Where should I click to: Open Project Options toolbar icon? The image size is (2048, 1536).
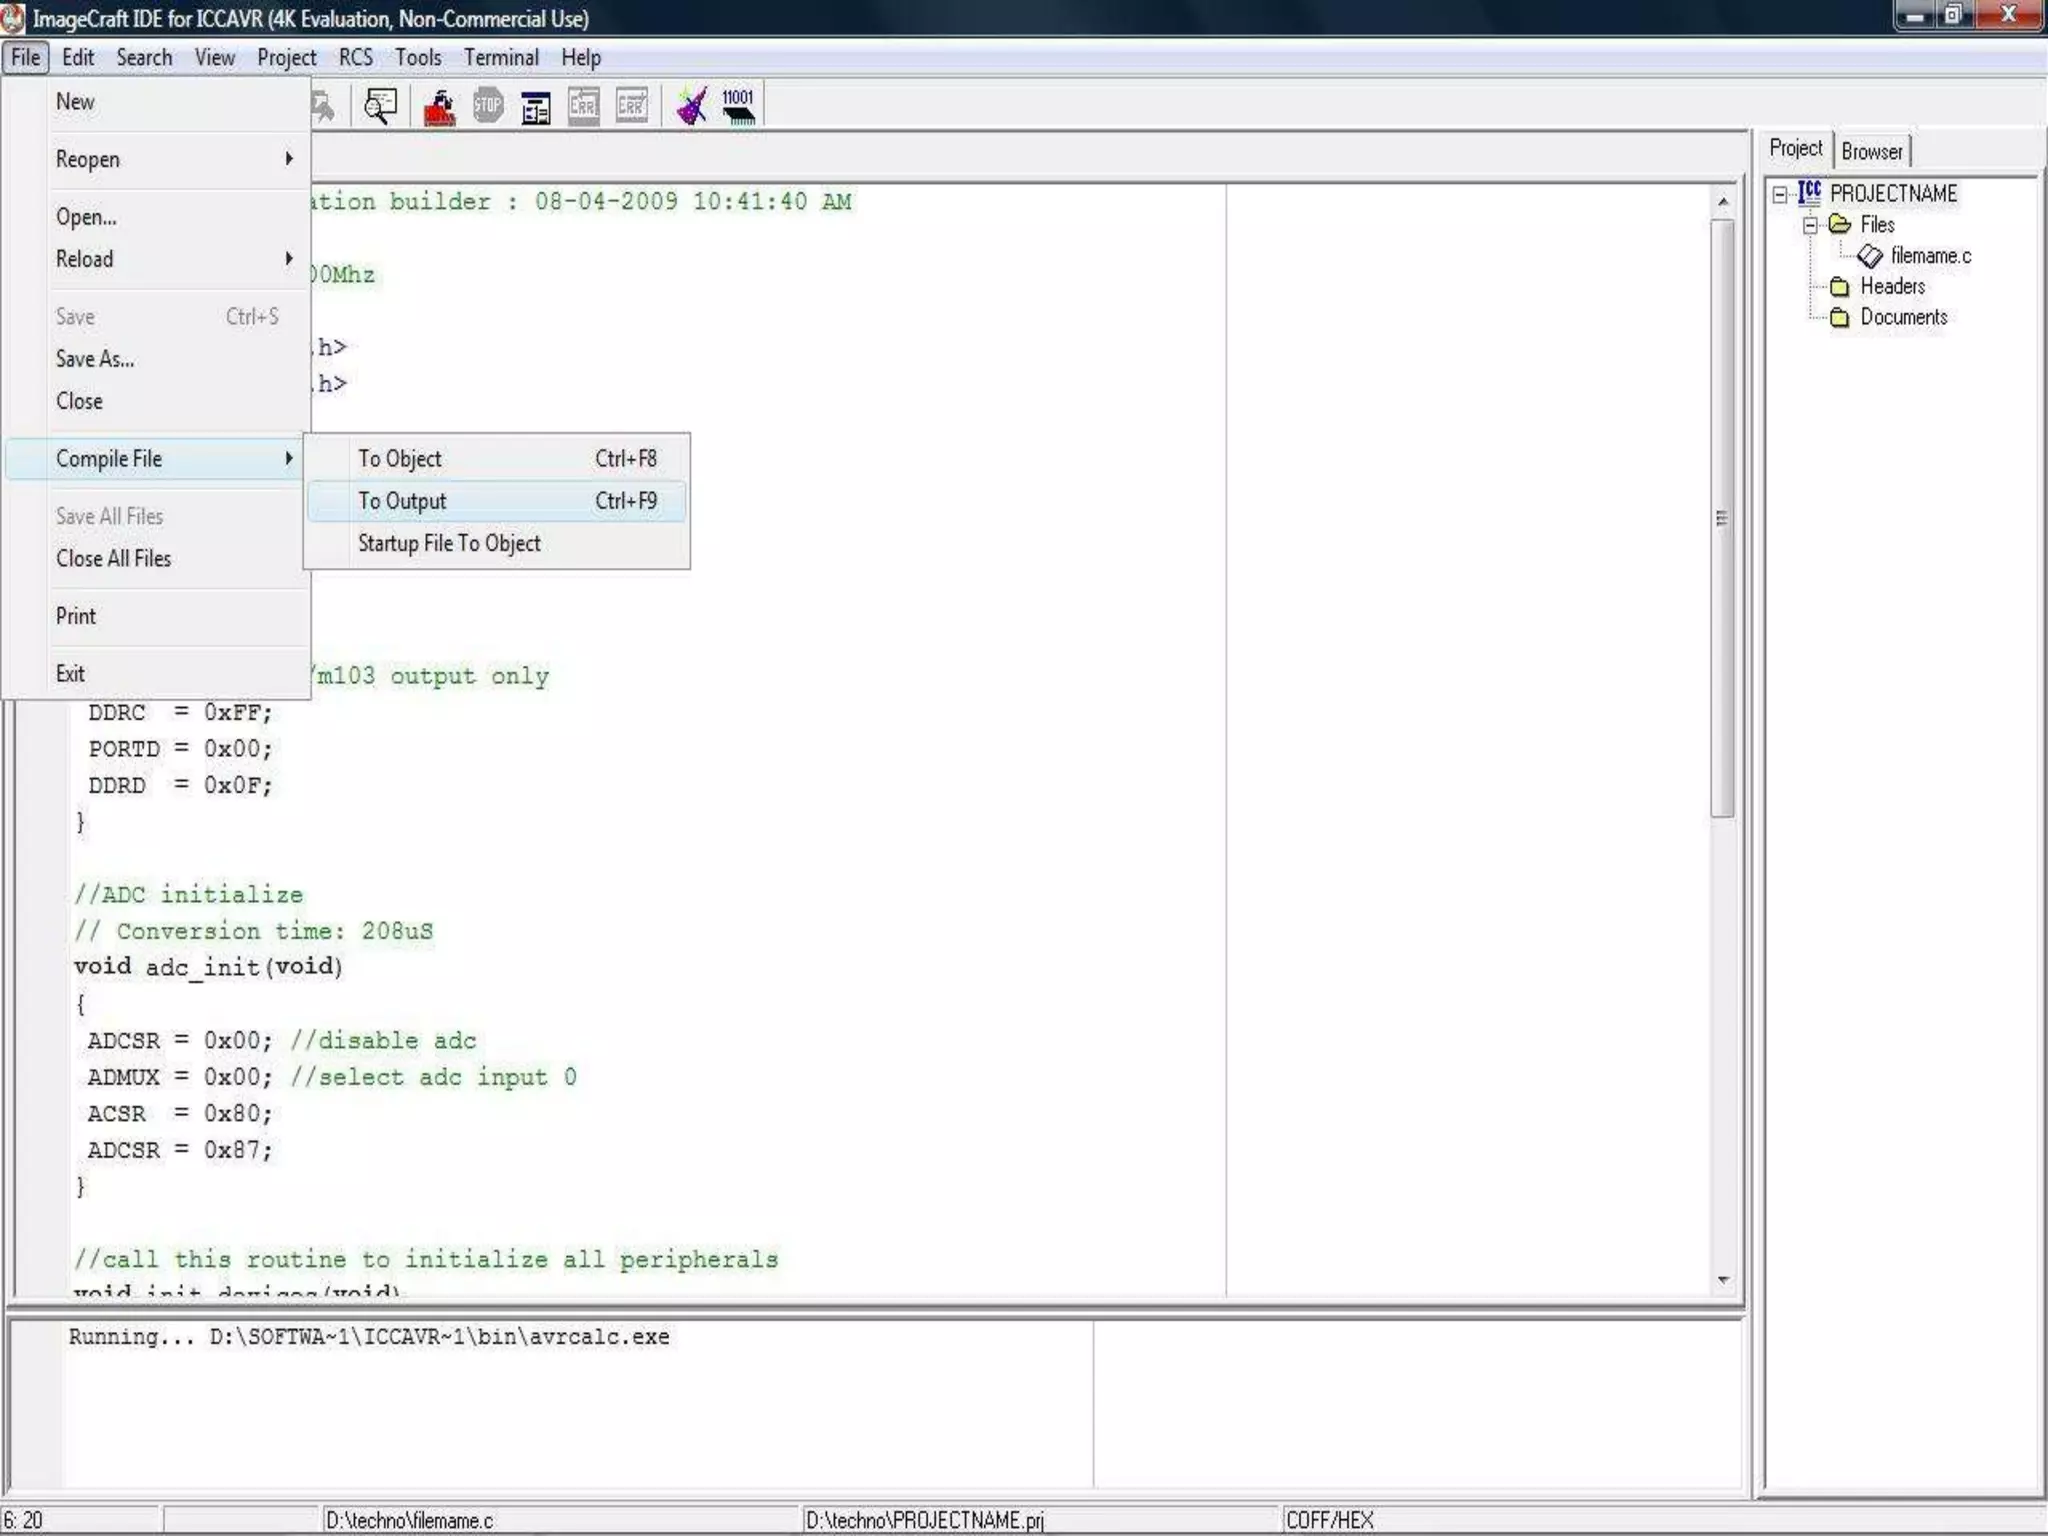click(536, 106)
